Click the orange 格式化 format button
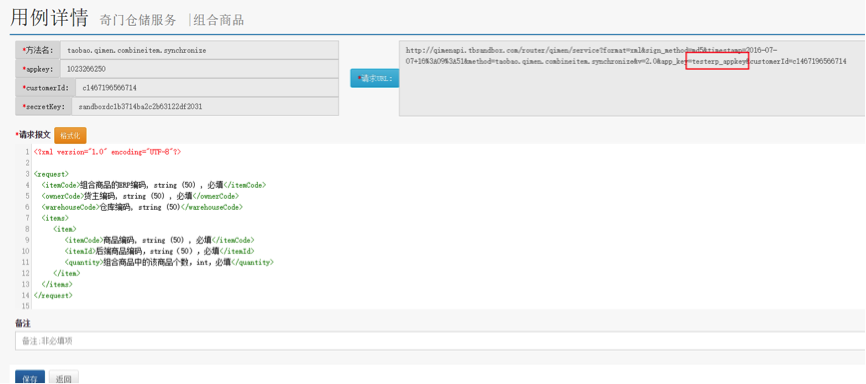This screenshot has height=384, width=866. pos(70,135)
